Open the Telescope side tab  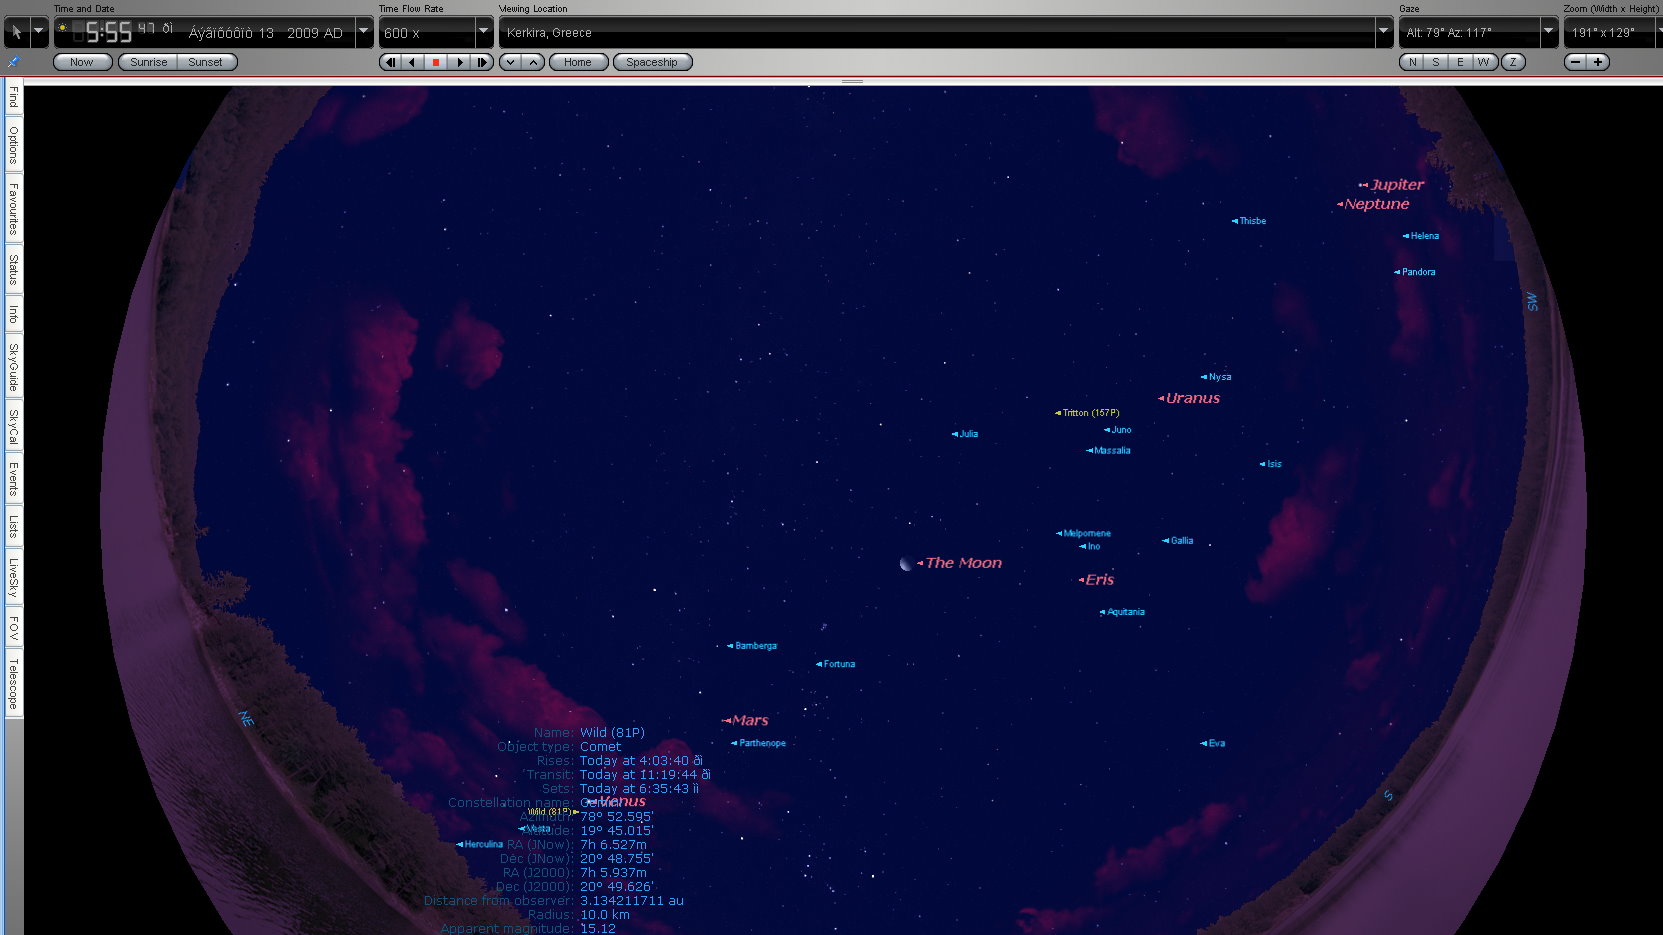[13, 684]
